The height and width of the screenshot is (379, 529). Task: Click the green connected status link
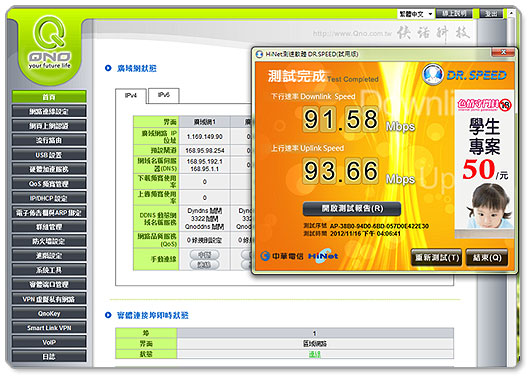(315, 354)
